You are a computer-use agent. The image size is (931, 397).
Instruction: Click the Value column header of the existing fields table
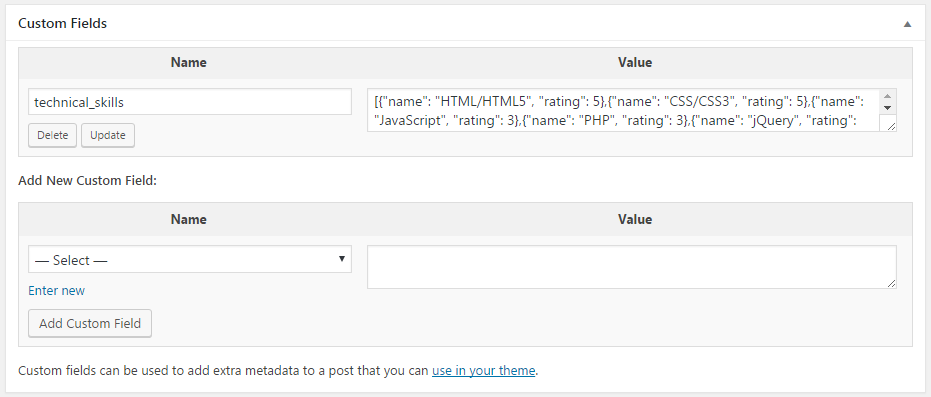point(635,62)
